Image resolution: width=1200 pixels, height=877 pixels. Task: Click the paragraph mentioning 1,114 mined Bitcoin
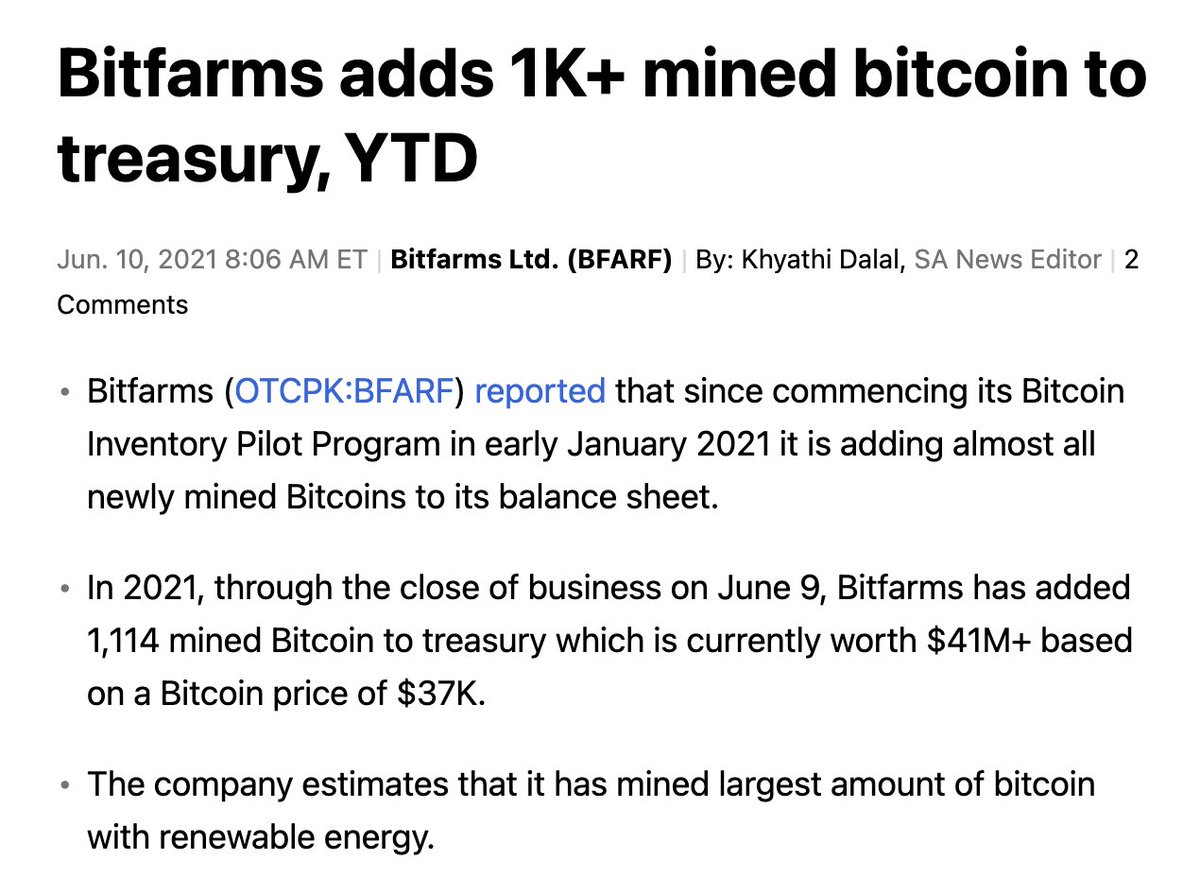pyautogui.click(x=609, y=639)
